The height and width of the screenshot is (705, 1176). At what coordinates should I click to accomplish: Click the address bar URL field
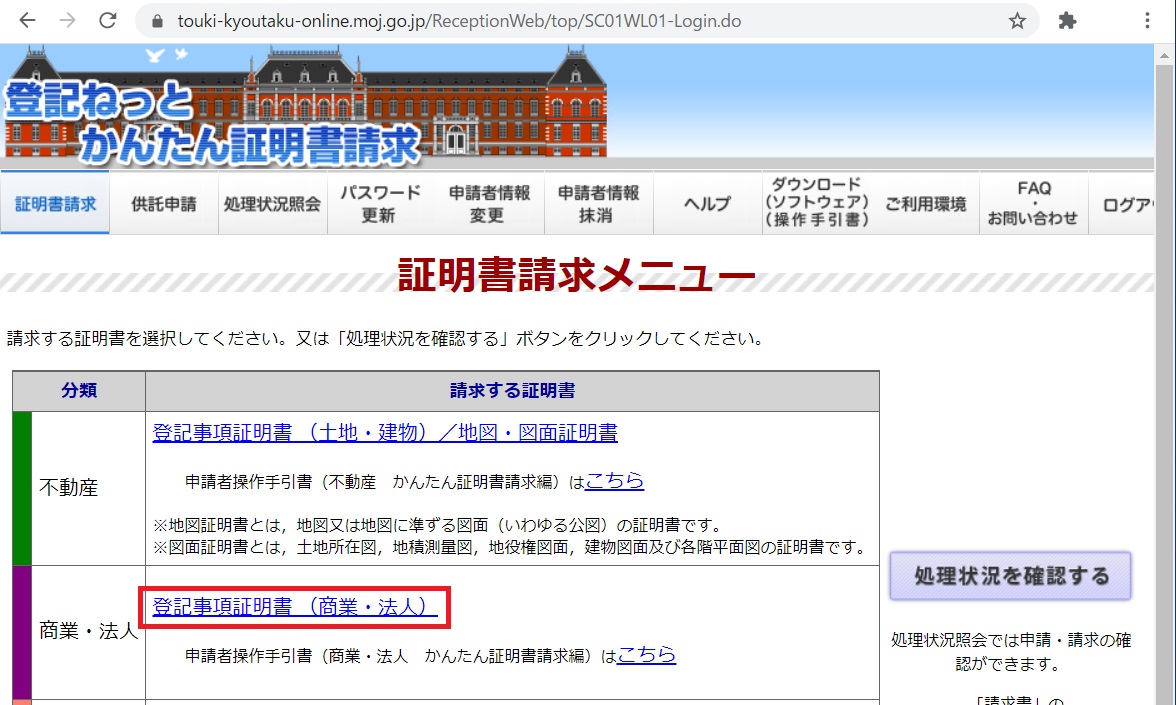[580, 20]
